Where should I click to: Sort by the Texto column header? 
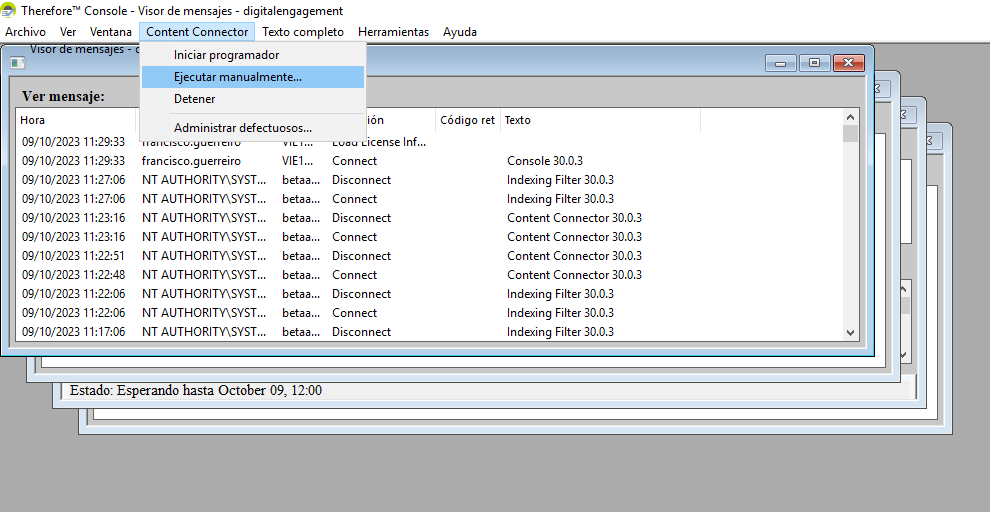click(x=600, y=120)
